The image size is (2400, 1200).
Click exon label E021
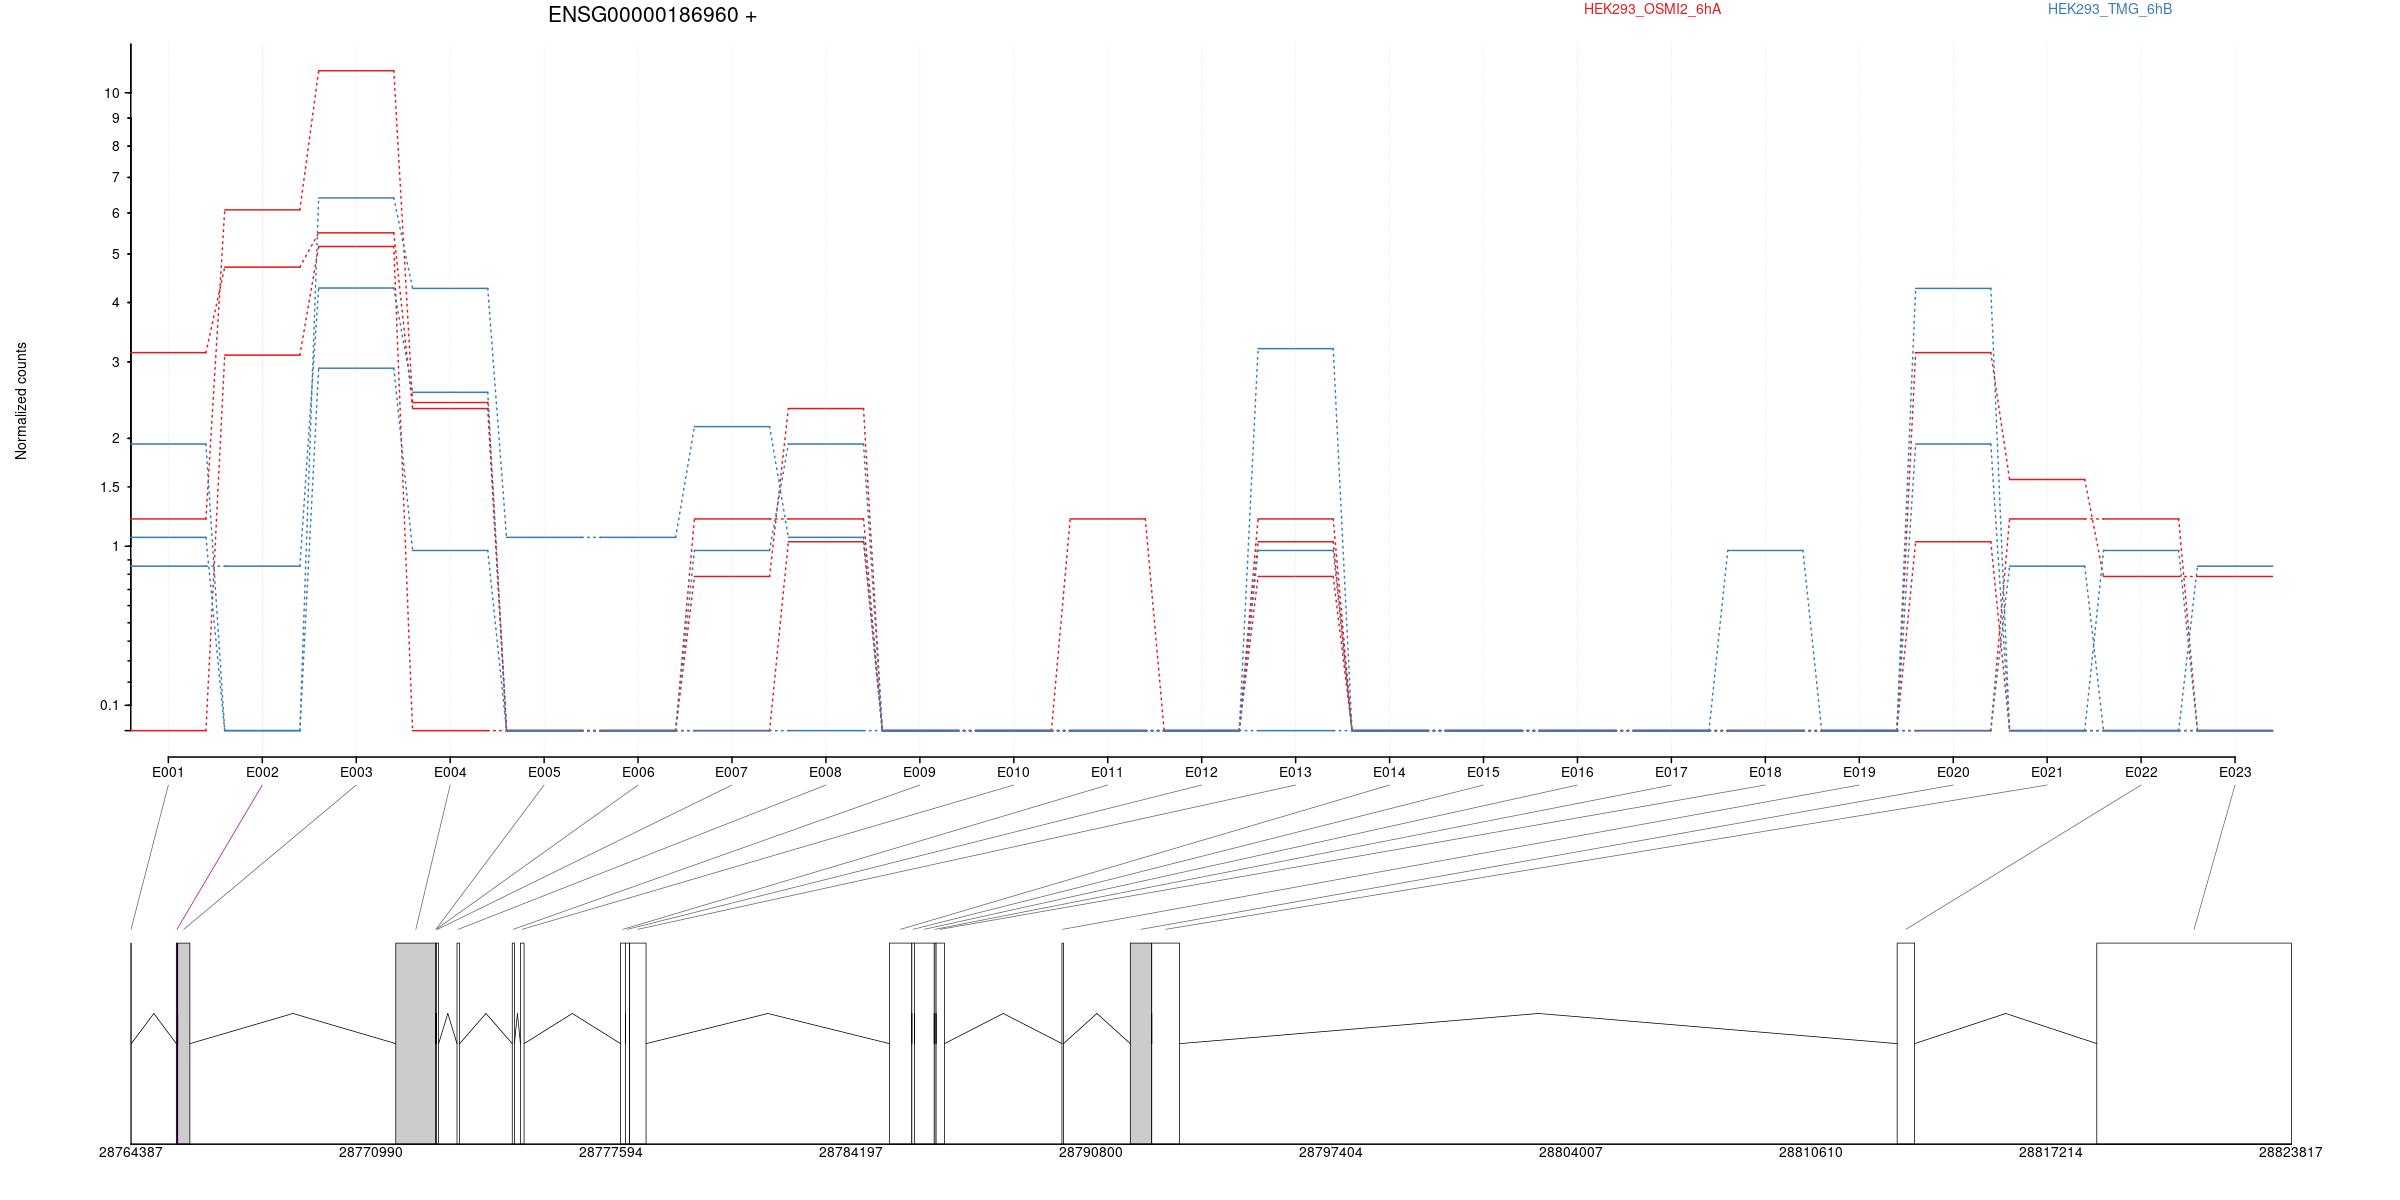[x=2047, y=772]
